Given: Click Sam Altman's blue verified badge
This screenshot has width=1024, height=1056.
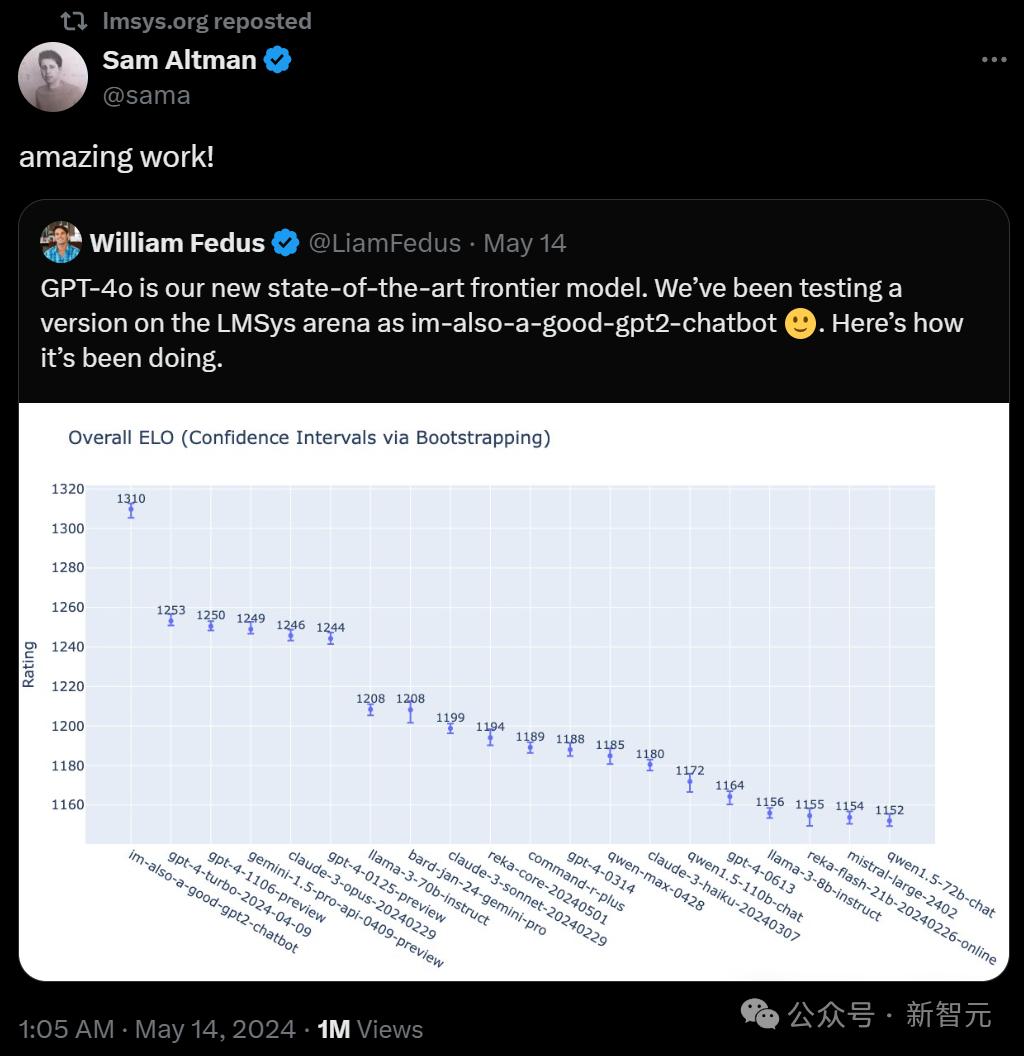Looking at the screenshot, I should pyautogui.click(x=277, y=60).
